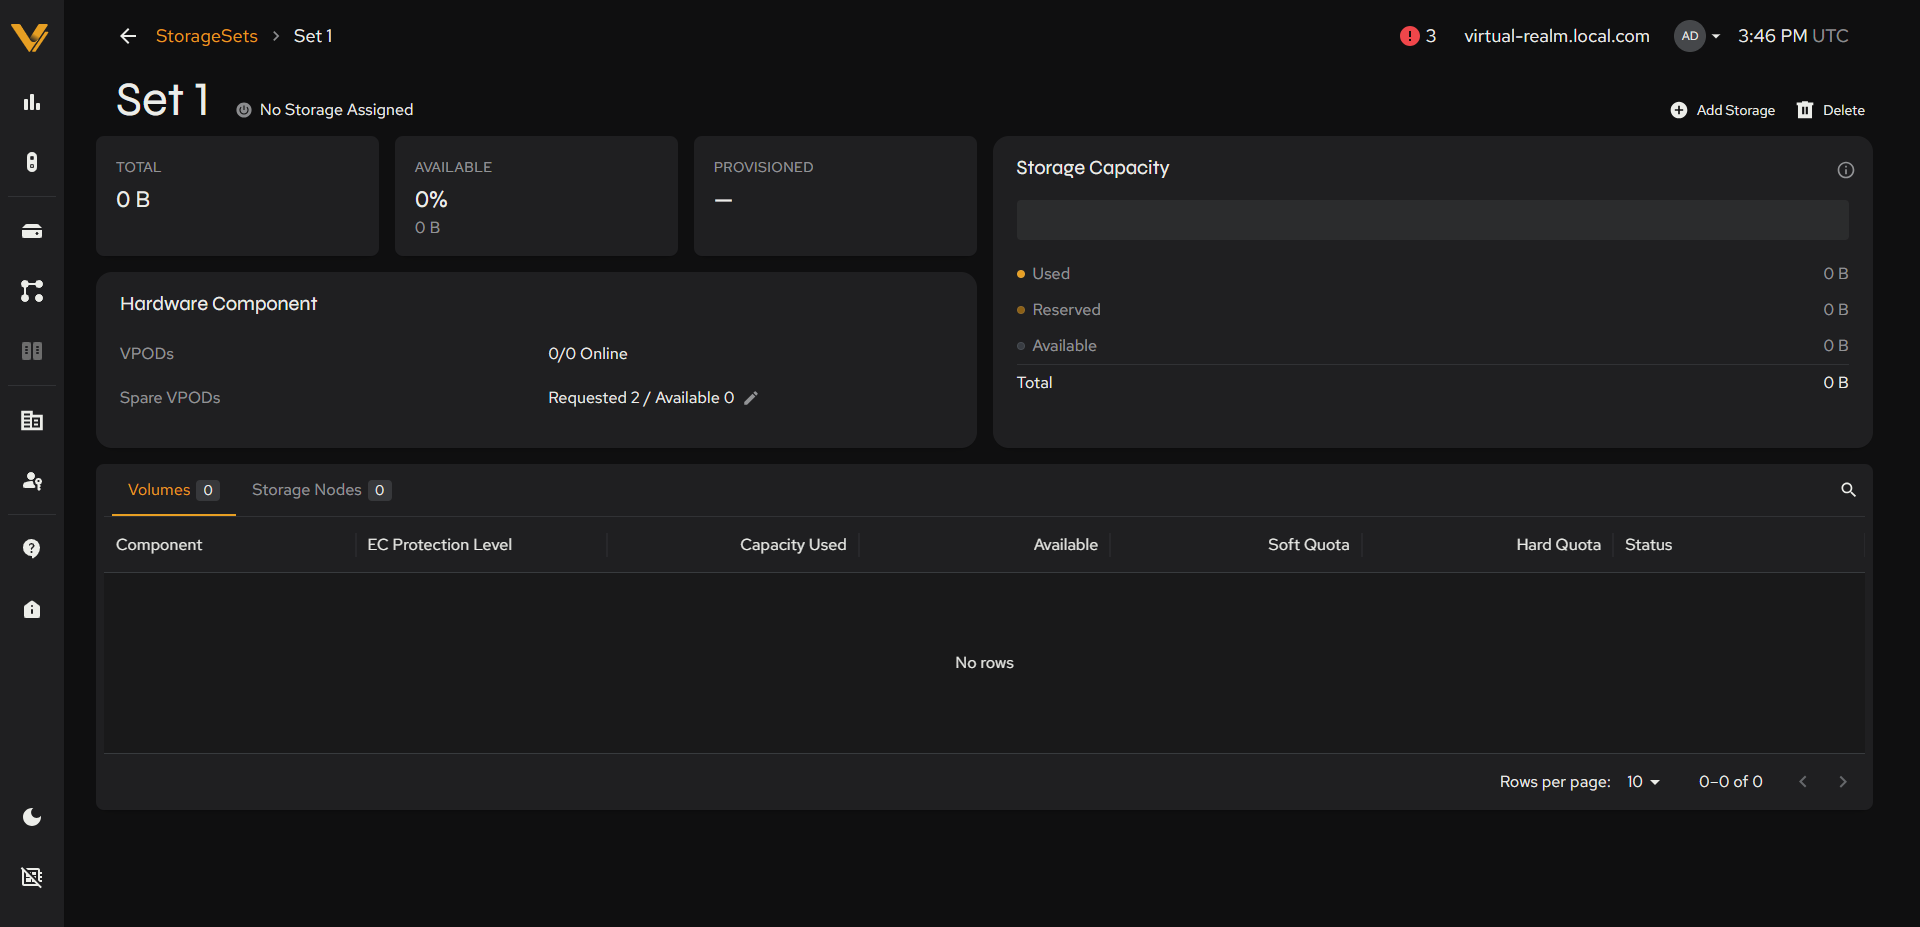This screenshot has width=1920, height=927.
Task: Click the Available column header
Action: pyautogui.click(x=1065, y=545)
